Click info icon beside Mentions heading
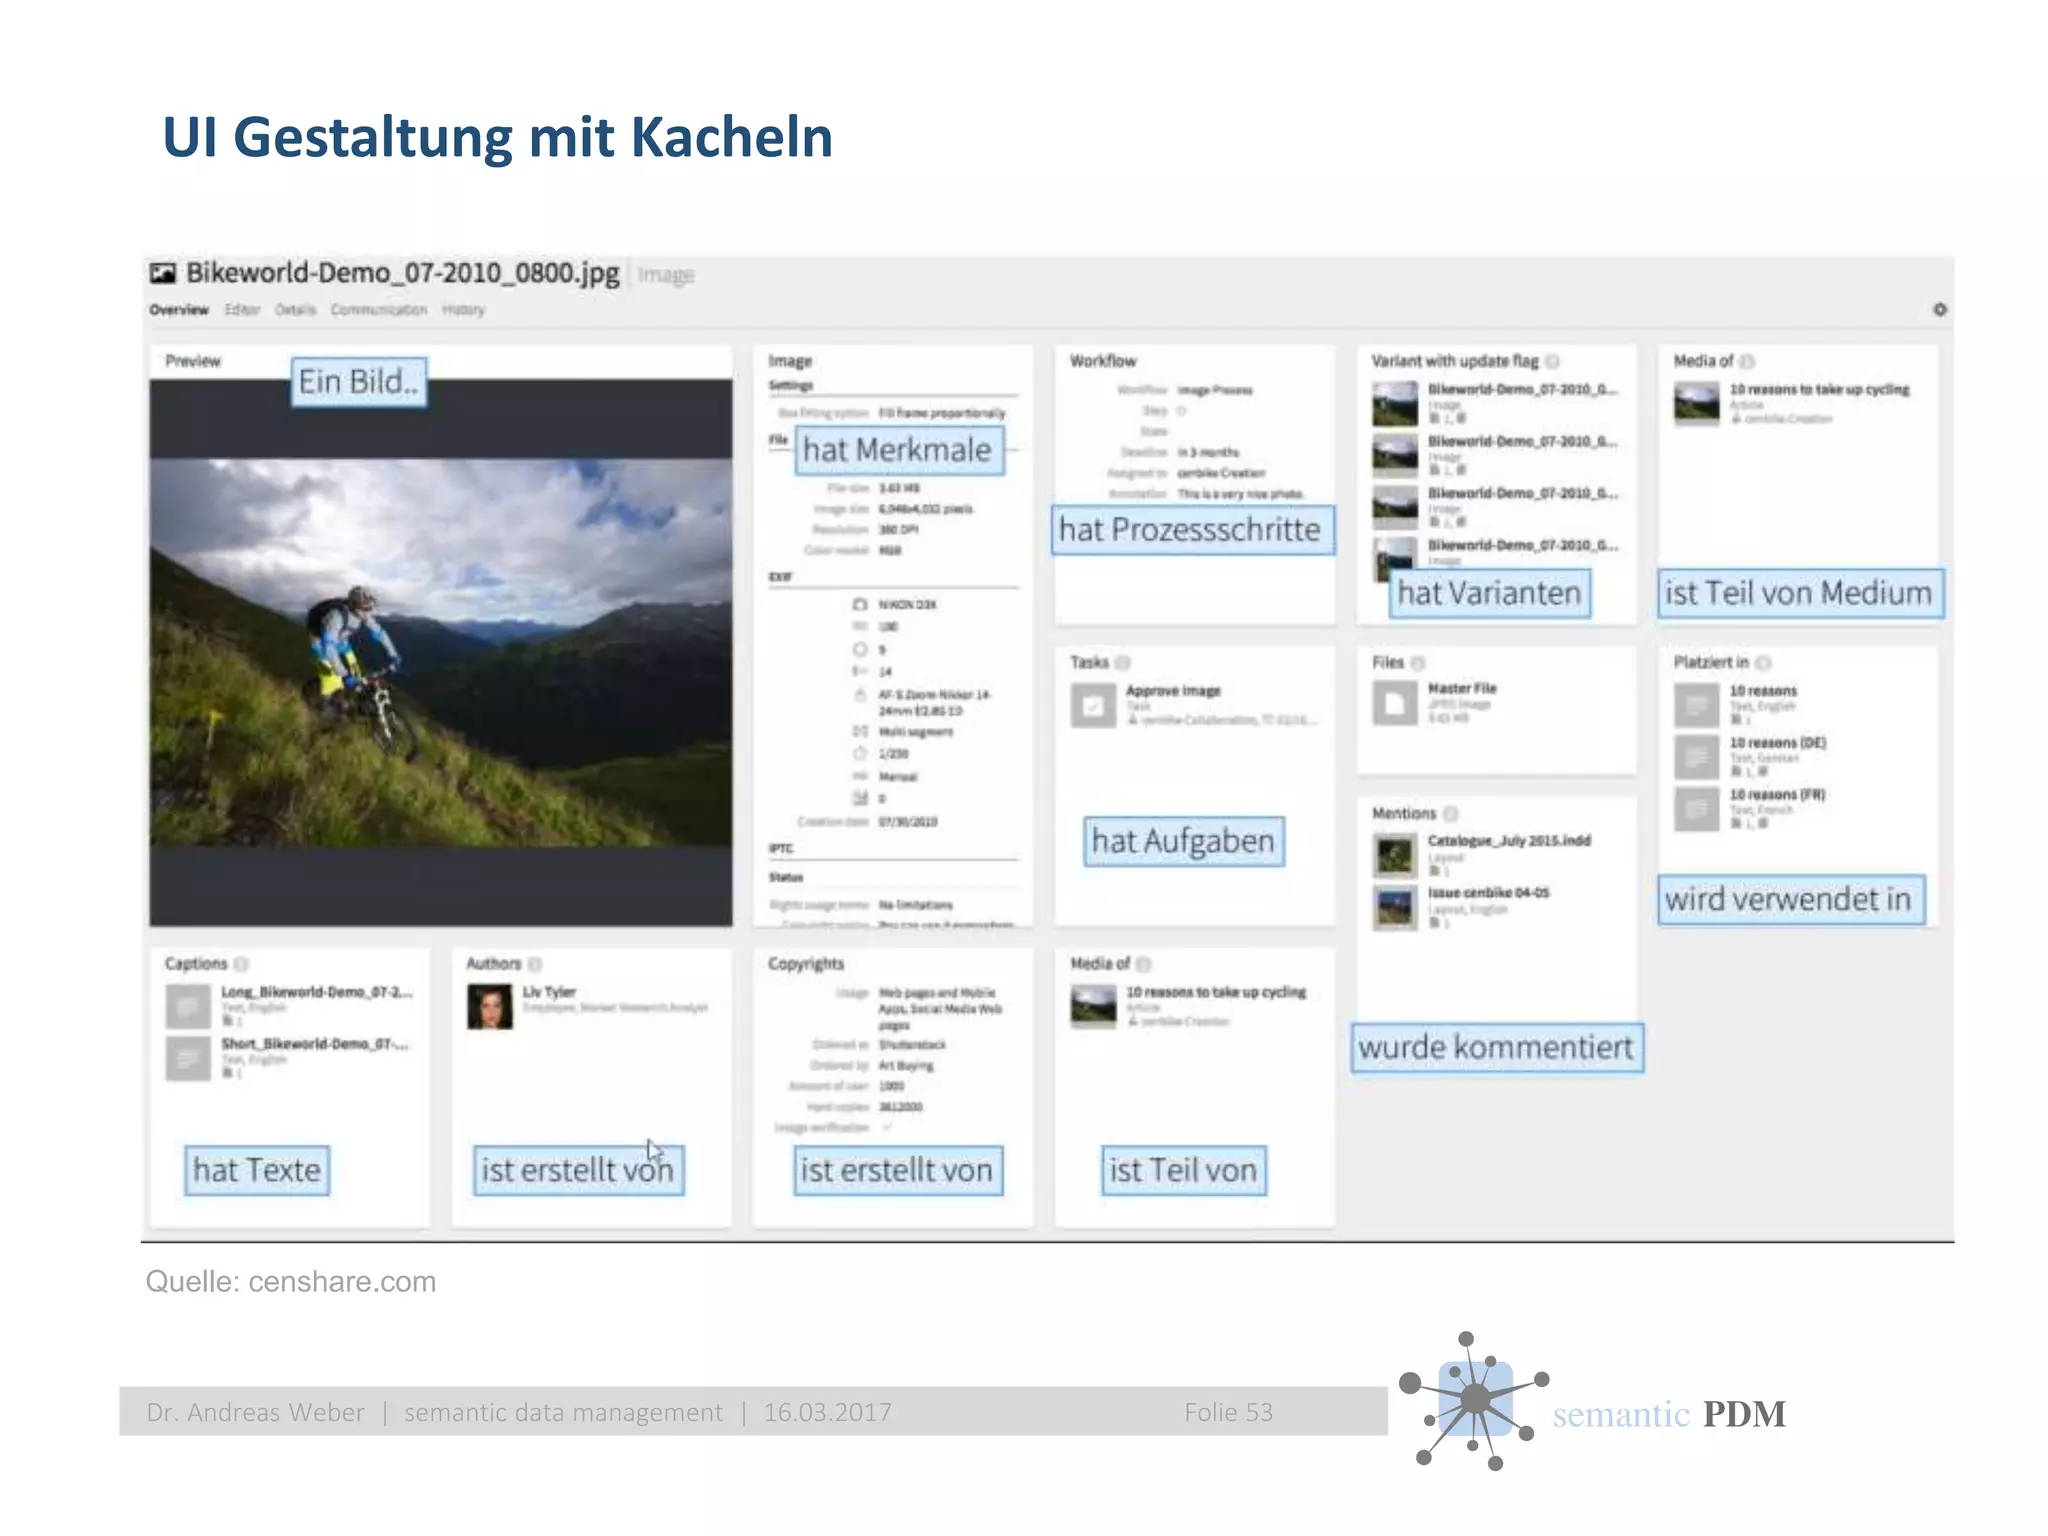Viewport: 2048px width, 1536px height. tap(1450, 813)
